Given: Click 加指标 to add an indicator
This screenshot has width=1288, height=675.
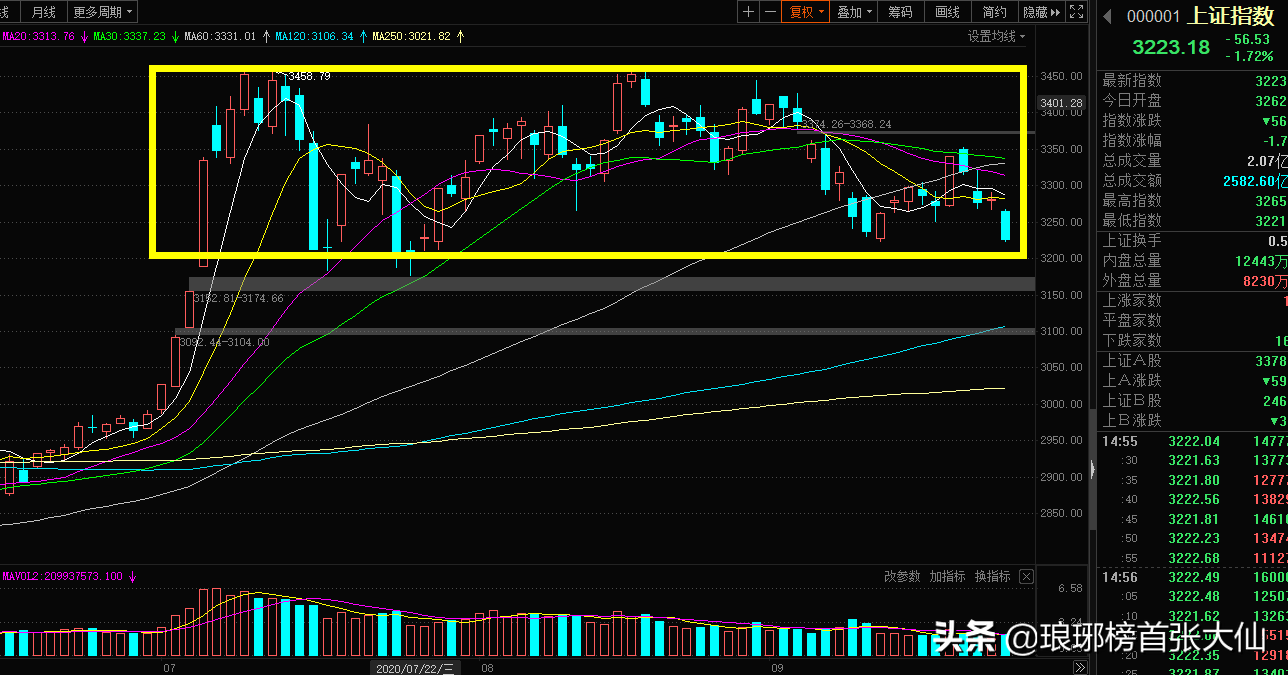Looking at the screenshot, I should 947,577.
